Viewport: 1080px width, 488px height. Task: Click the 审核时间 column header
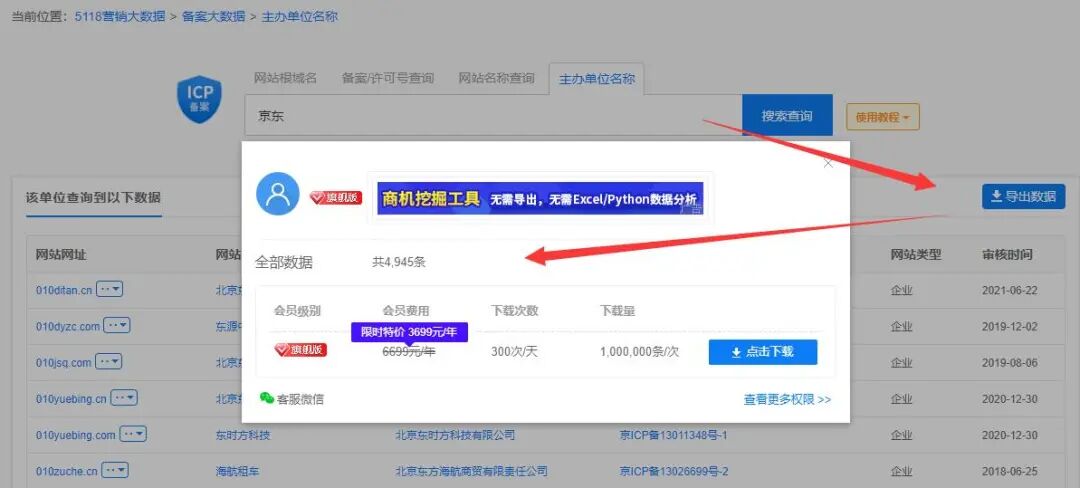point(1008,255)
